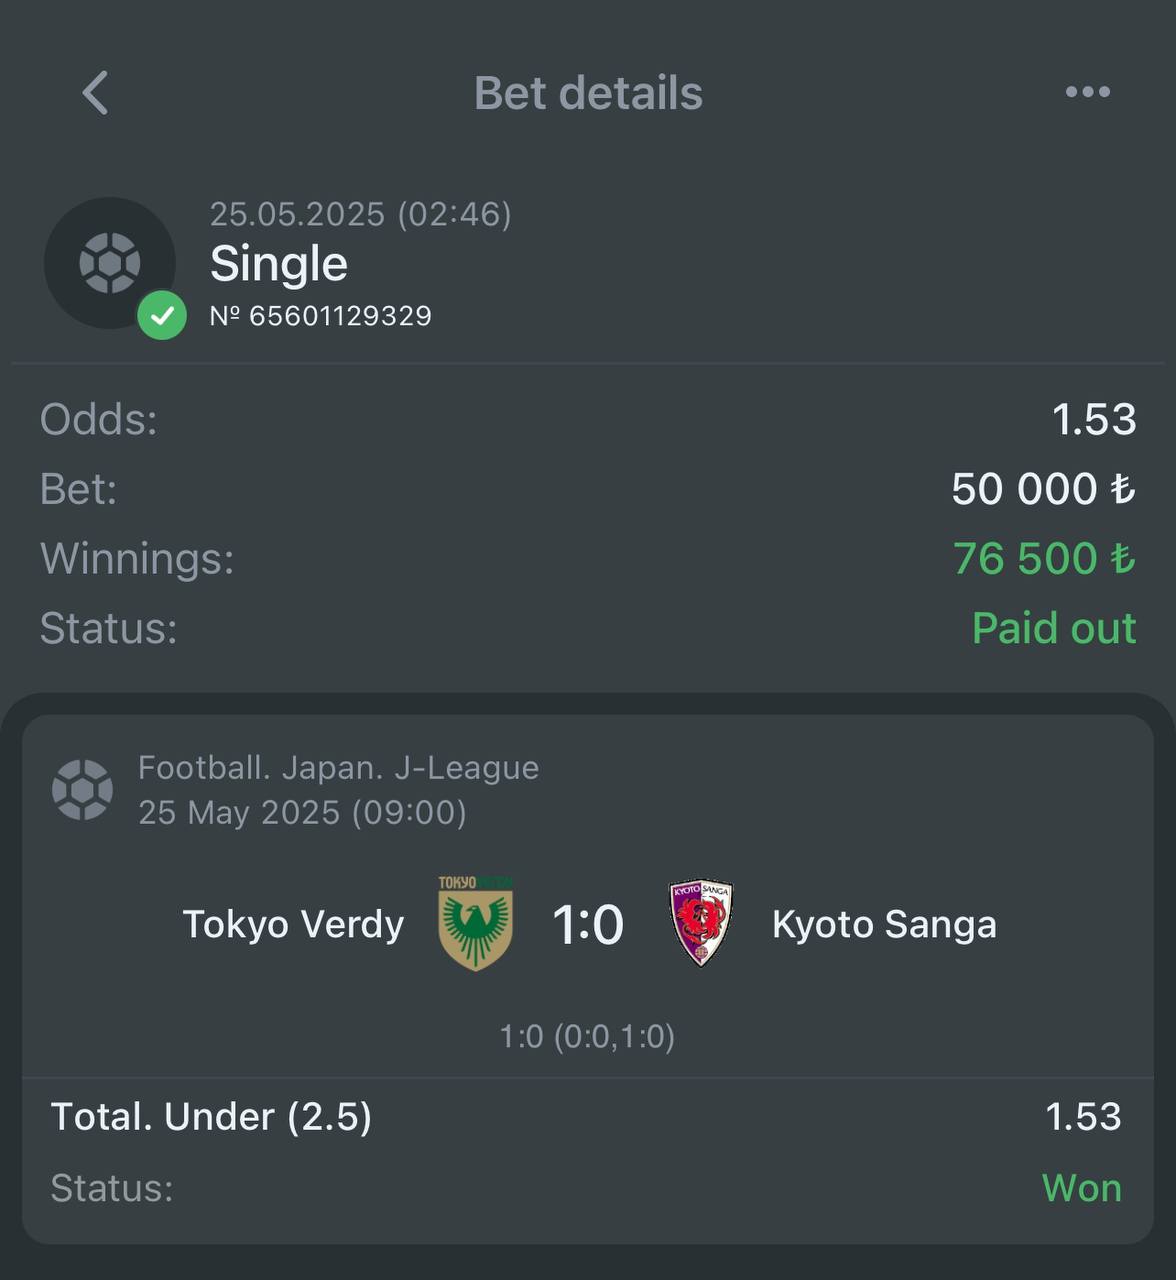Viewport: 1176px width, 1280px height.
Task: Tap the large football icon beside Single
Action: pyautogui.click(x=110, y=263)
